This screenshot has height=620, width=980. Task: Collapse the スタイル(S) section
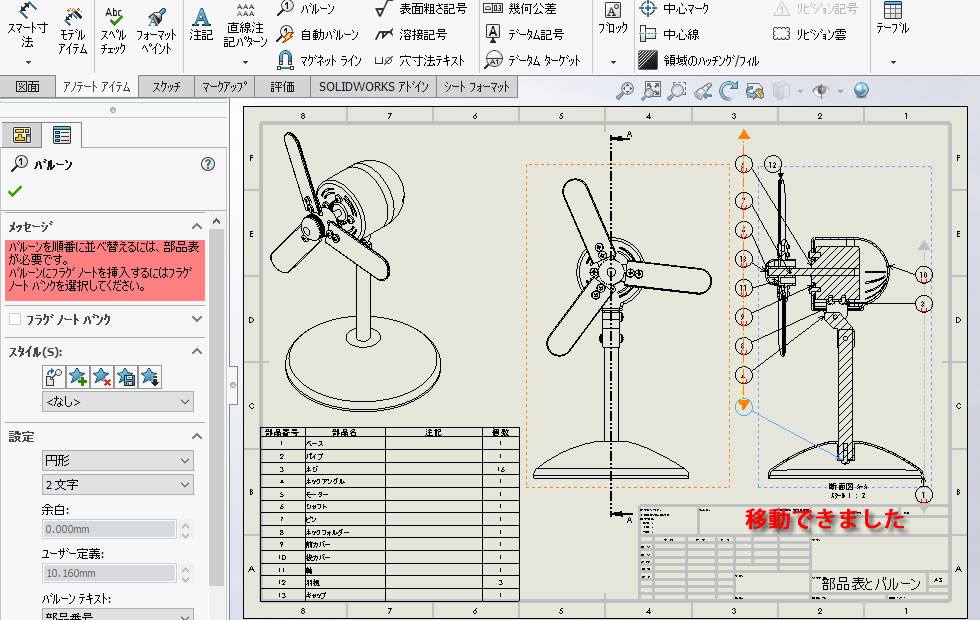pyautogui.click(x=197, y=351)
